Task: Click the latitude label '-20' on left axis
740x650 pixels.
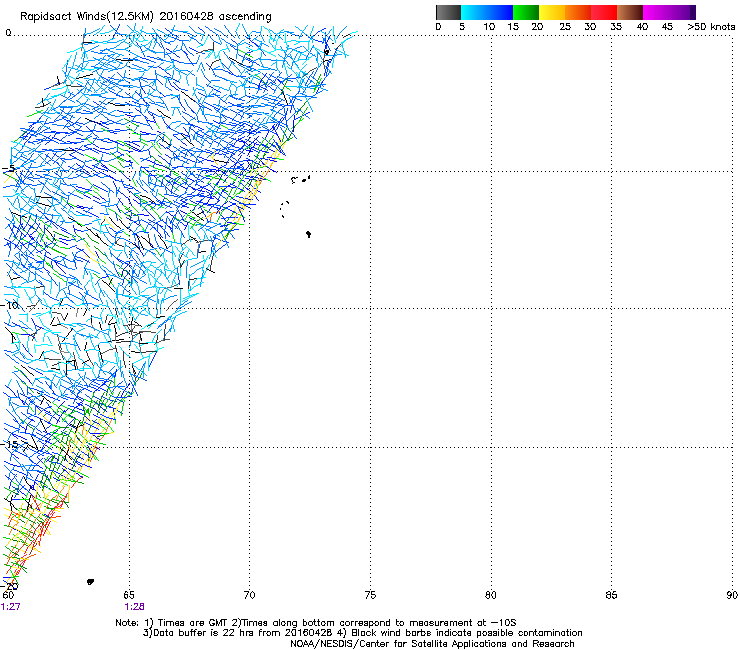Action: coord(10,585)
